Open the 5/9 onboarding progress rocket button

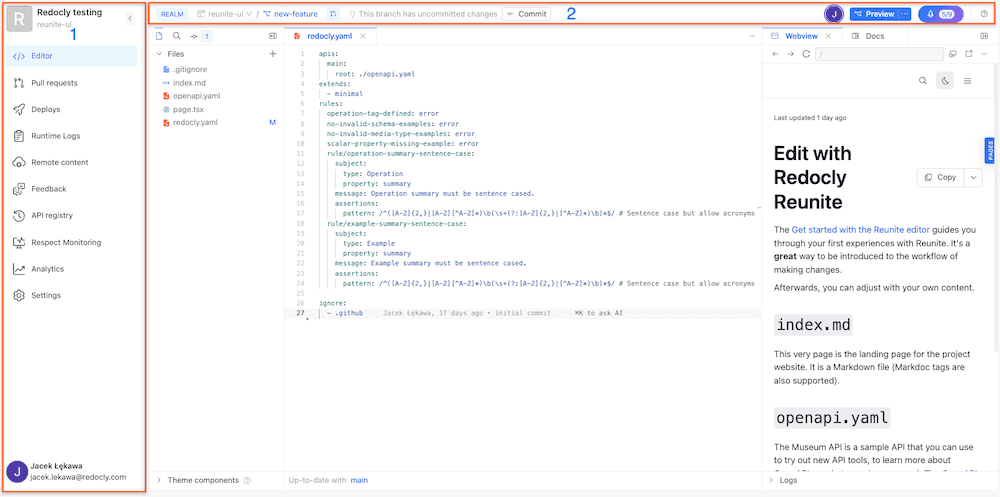pyautogui.click(x=941, y=14)
